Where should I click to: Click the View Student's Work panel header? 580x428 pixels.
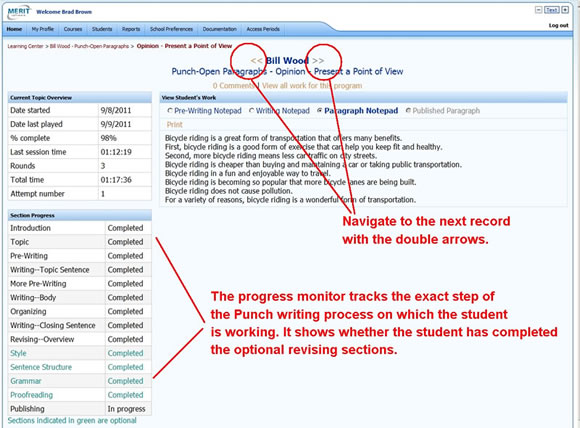(x=363, y=98)
